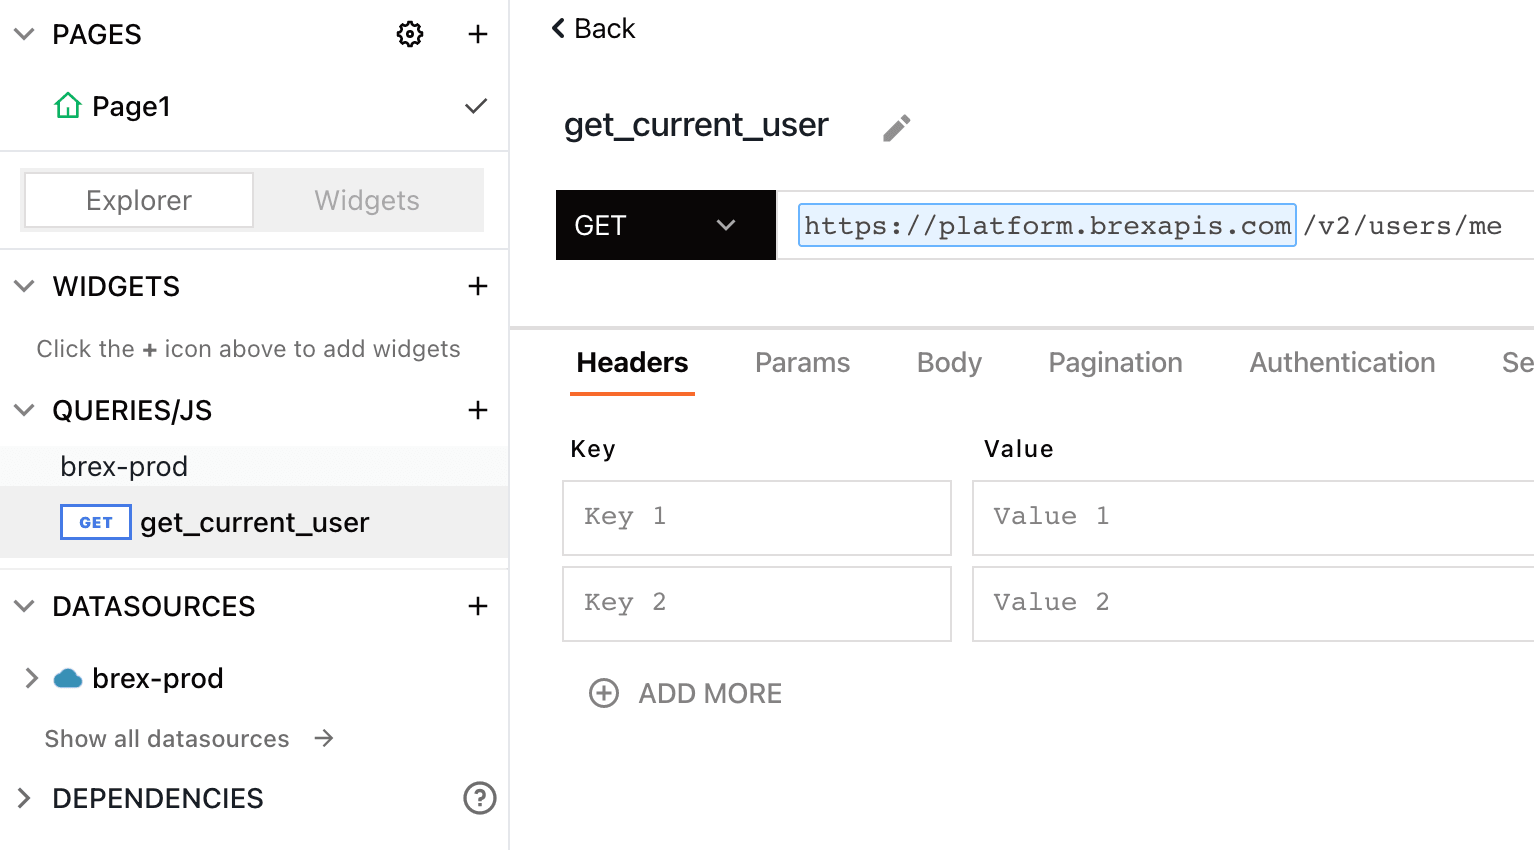The height and width of the screenshot is (850, 1534).
Task: Collapse the Pages section chevron
Action: point(25,34)
